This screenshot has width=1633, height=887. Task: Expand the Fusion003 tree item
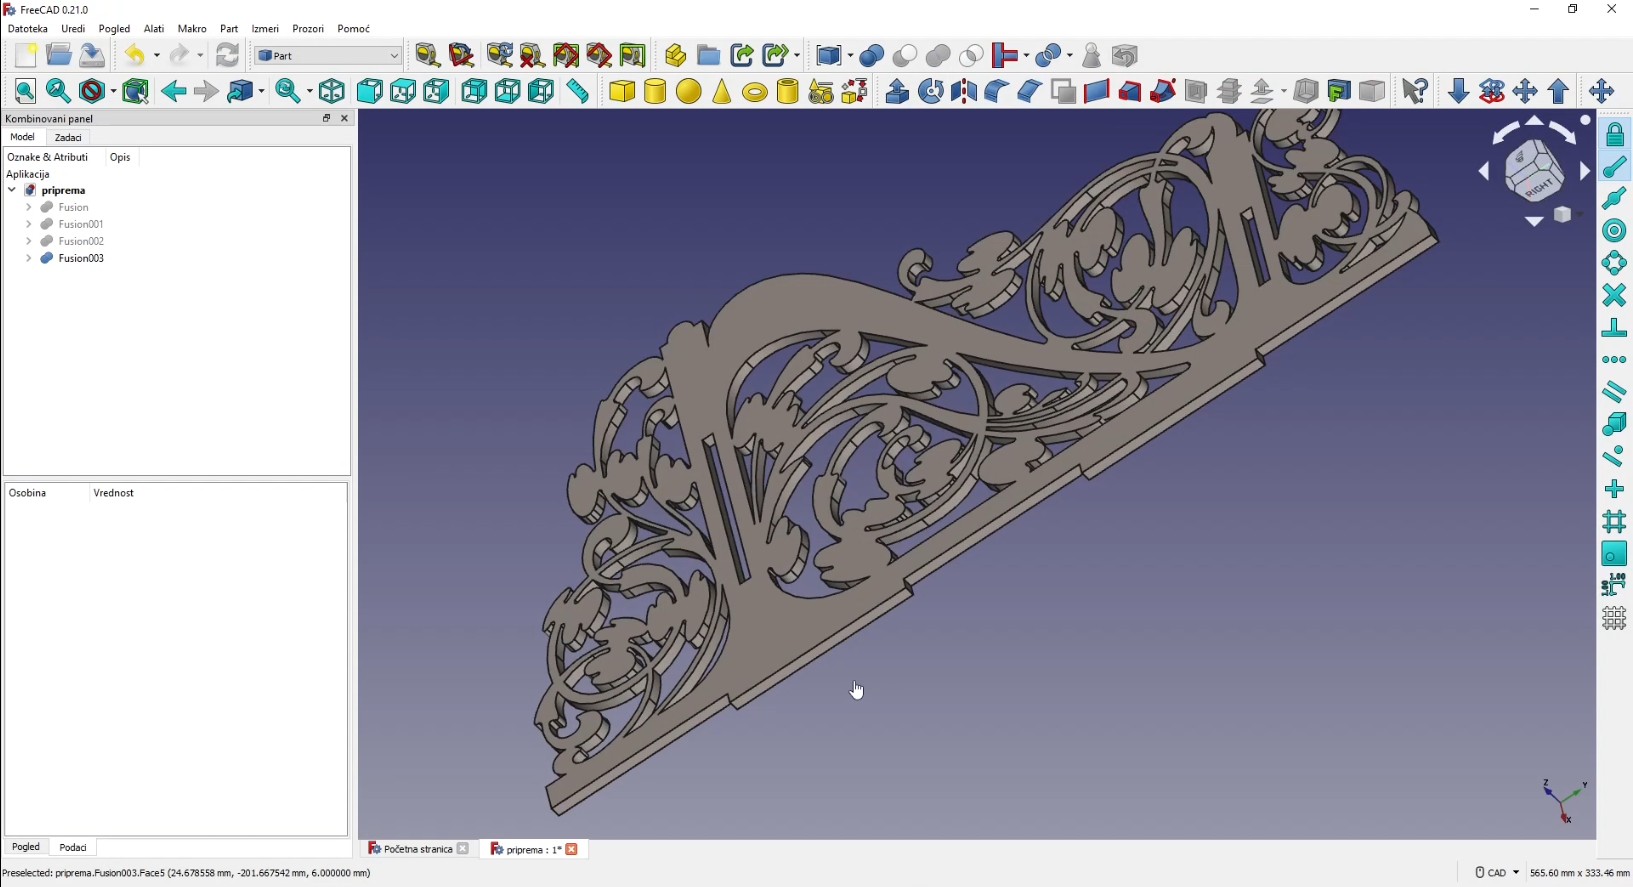click(x=29, y=258)
